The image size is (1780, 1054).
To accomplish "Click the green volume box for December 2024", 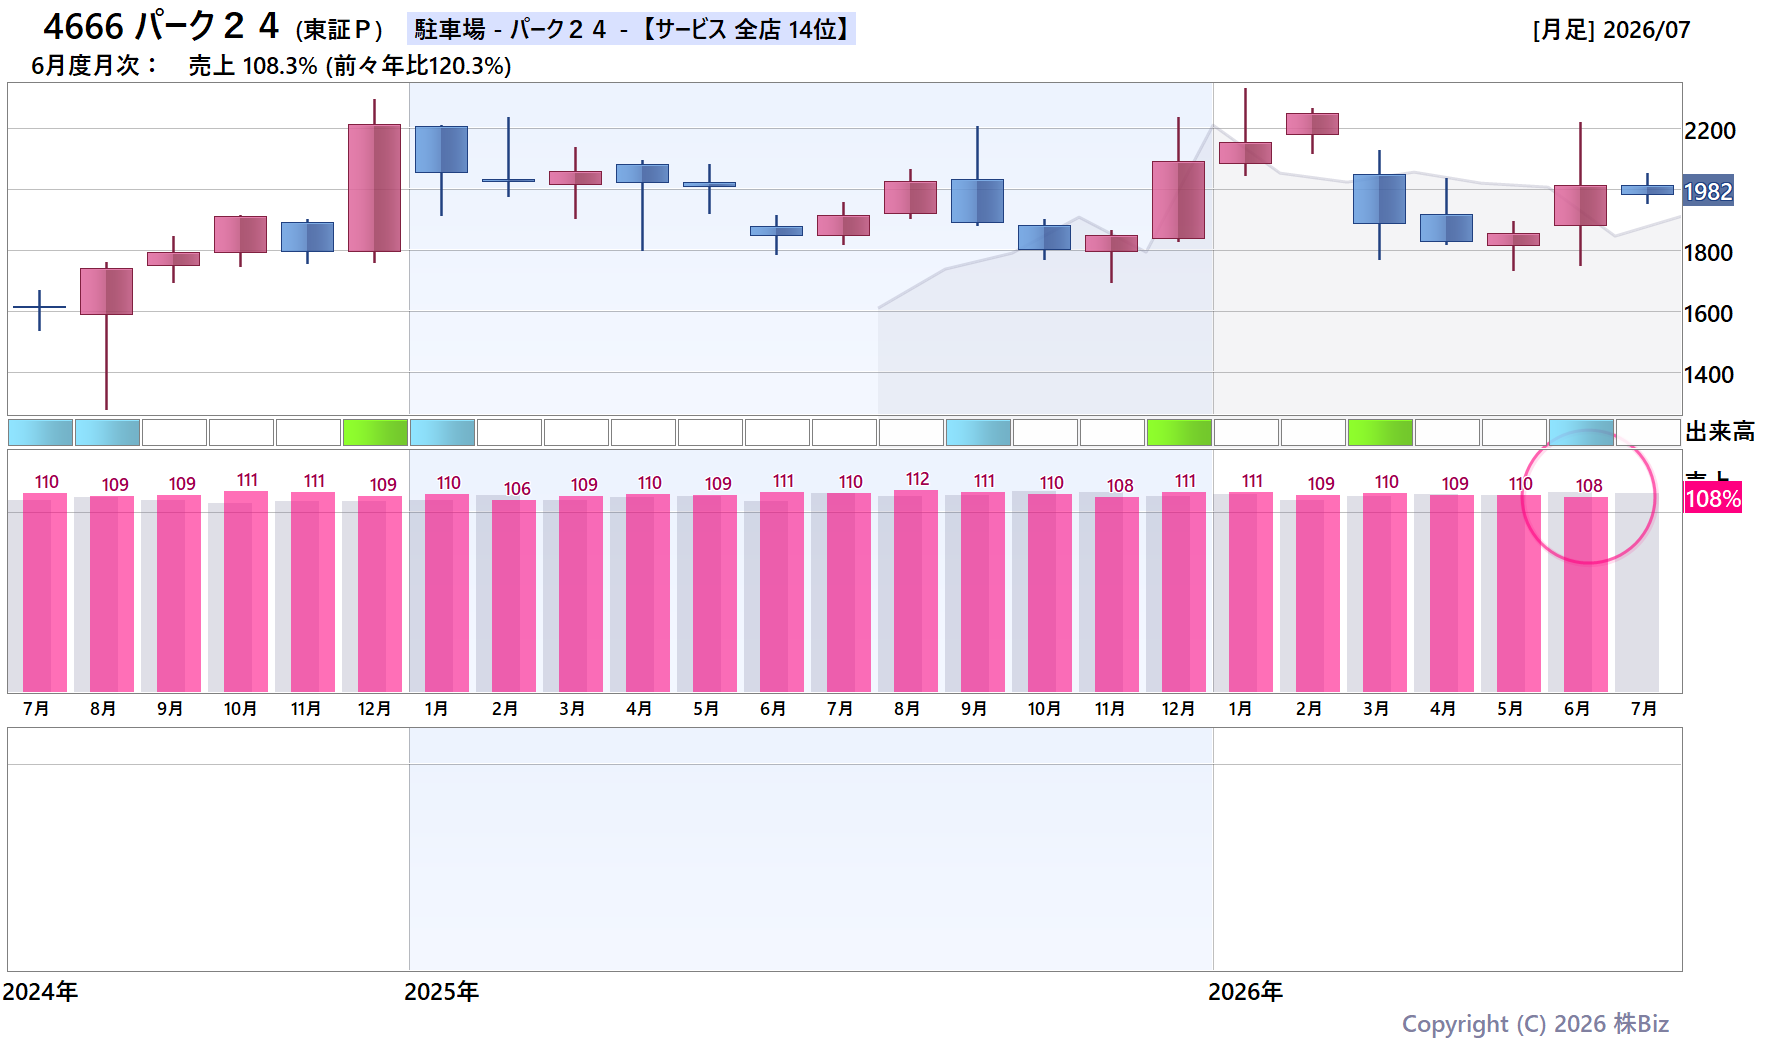I will click(375, 433).
